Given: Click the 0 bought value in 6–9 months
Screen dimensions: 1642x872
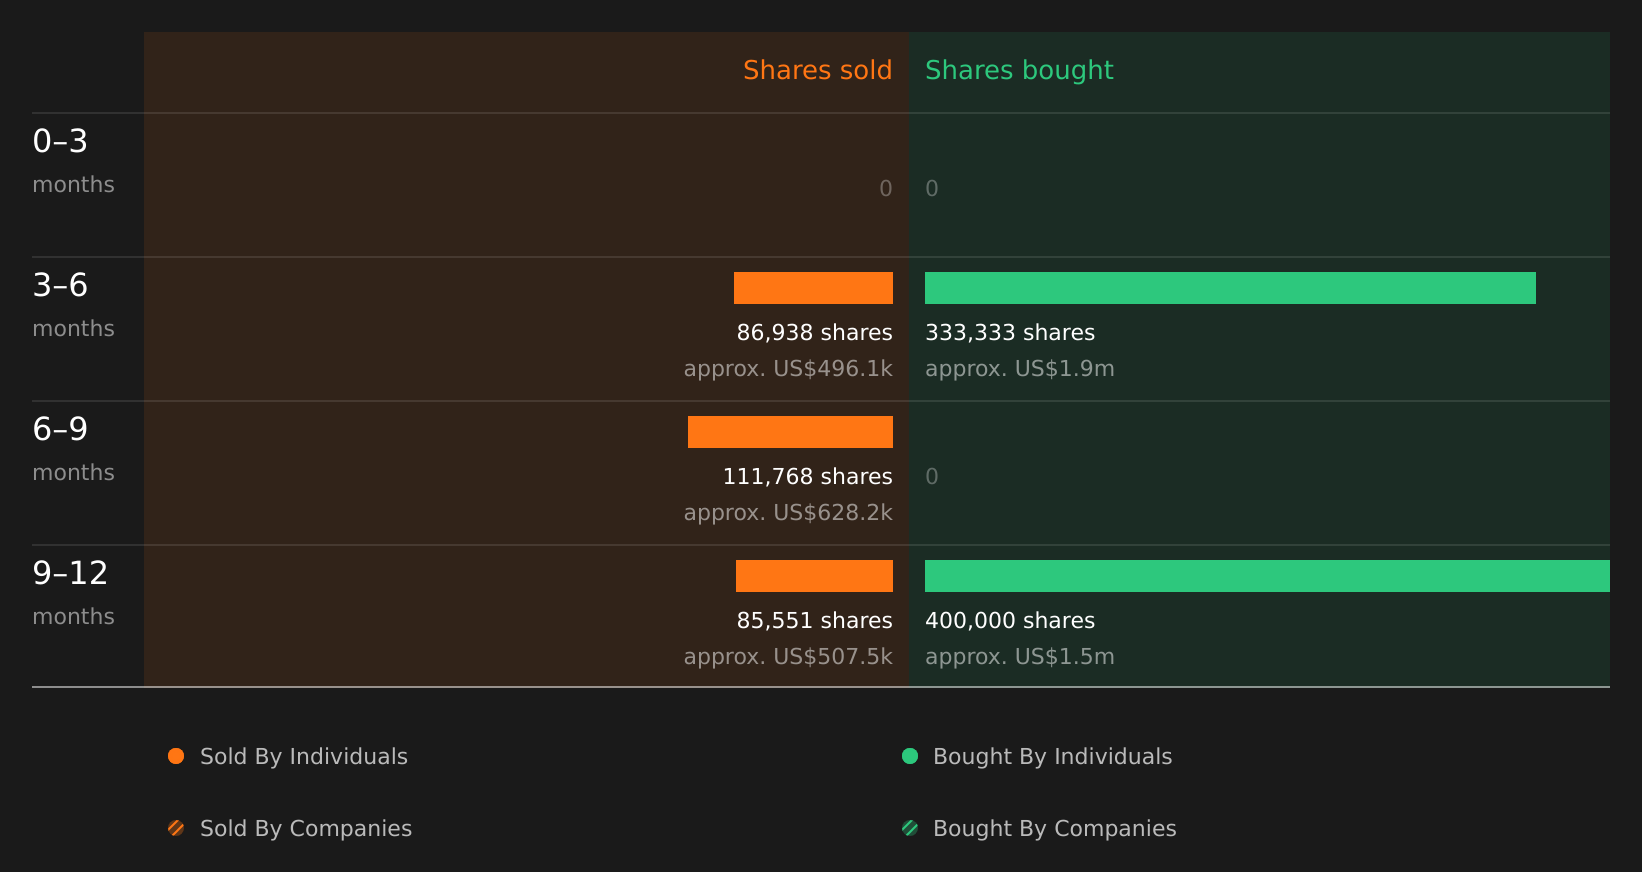Looking at the screenshot, I should pos(932,476).
